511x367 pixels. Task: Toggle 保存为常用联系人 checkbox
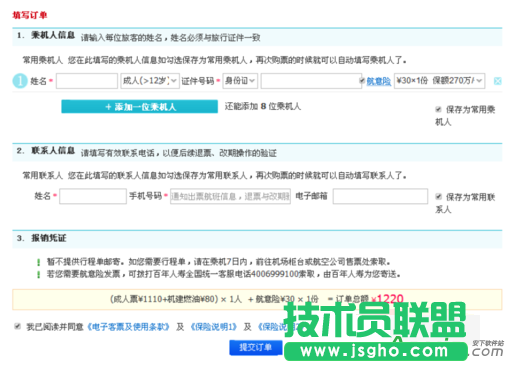coord(438,197)
